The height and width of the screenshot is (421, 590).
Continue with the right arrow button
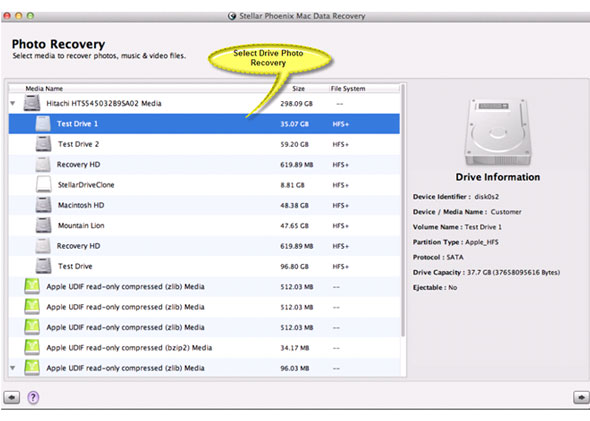pyautogui.click(x=581, y=397)
